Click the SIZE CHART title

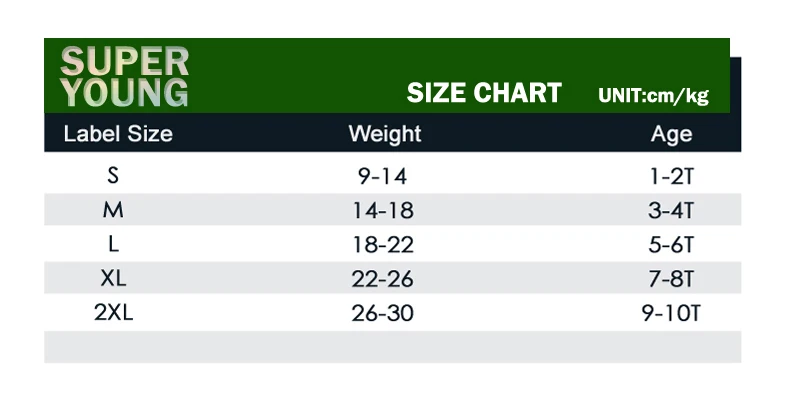(x=484, y=93)
